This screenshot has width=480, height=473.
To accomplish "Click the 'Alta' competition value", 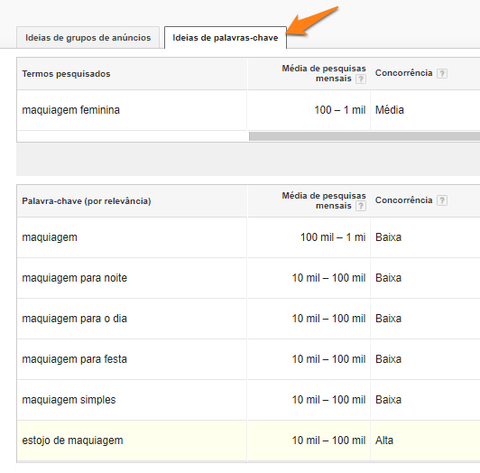I will click(384, 441).
